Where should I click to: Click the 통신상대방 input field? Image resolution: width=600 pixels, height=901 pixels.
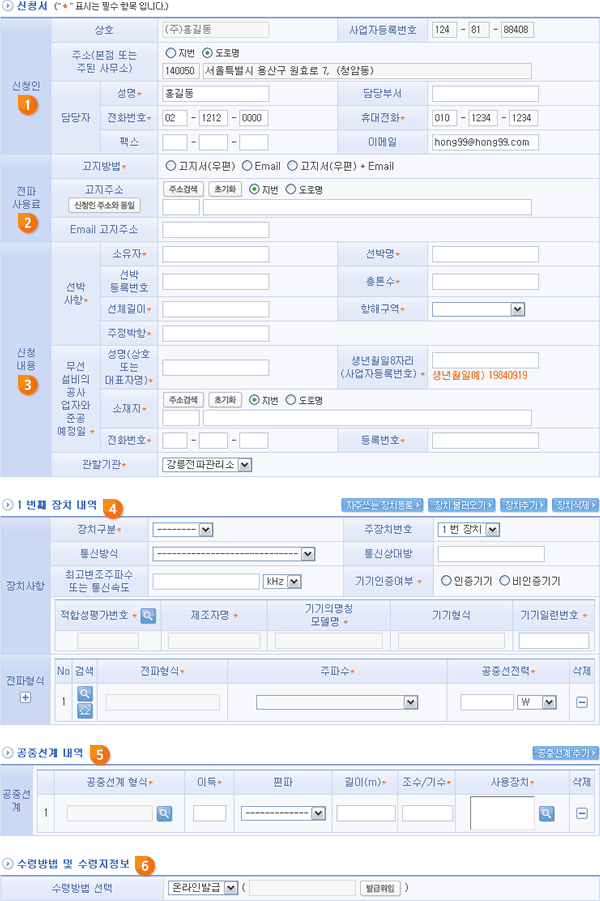click(x=491, y=554)
